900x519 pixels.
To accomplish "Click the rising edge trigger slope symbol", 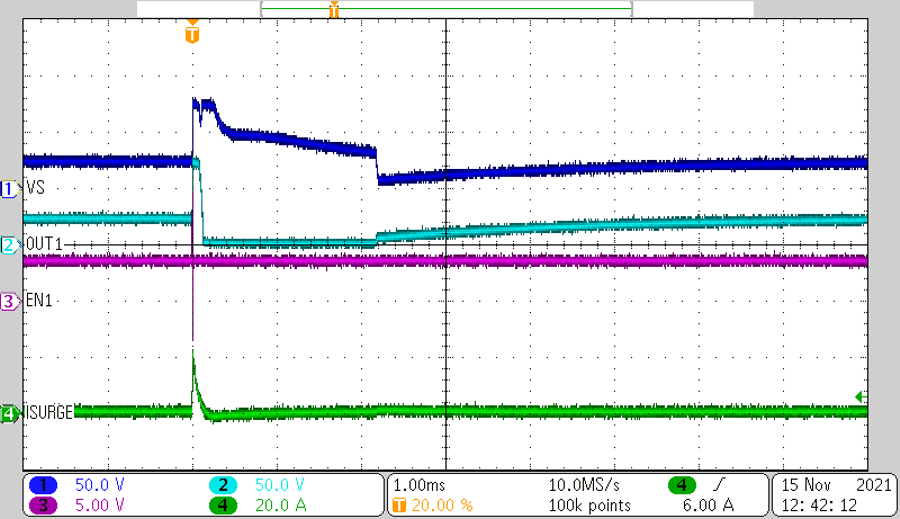I will tap(719, 486).
